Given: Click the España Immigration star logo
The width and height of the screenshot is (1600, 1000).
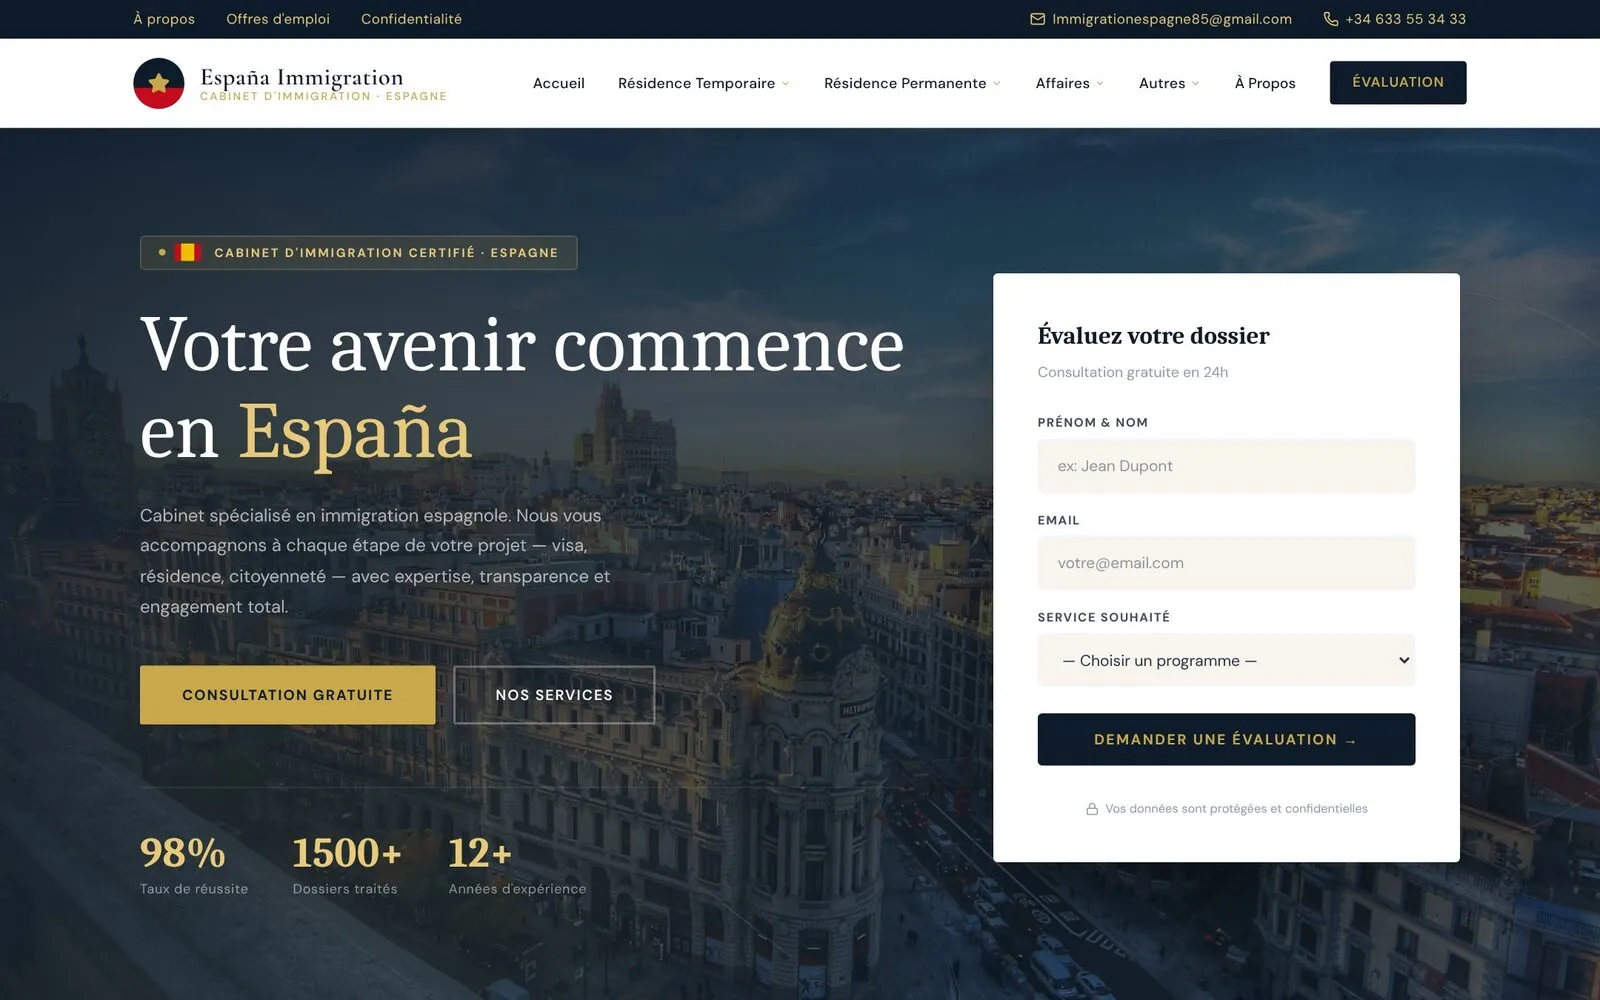Looking at the screenshot, I should pos(159,83).
